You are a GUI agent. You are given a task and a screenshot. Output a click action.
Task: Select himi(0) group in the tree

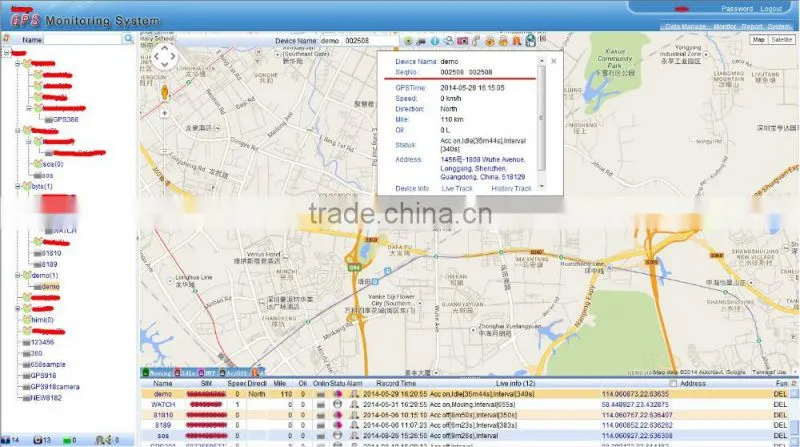click(x=42, y=319)
